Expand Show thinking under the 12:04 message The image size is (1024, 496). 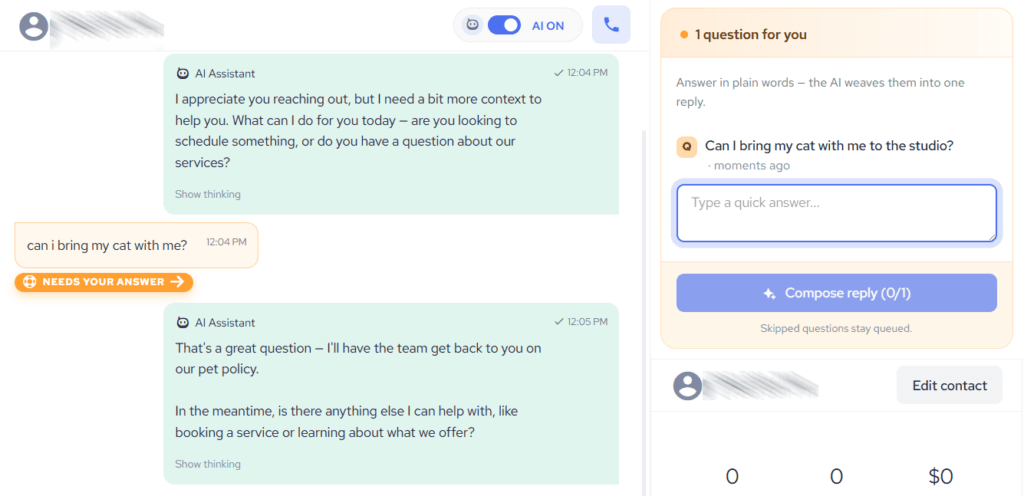pos(208,194)
